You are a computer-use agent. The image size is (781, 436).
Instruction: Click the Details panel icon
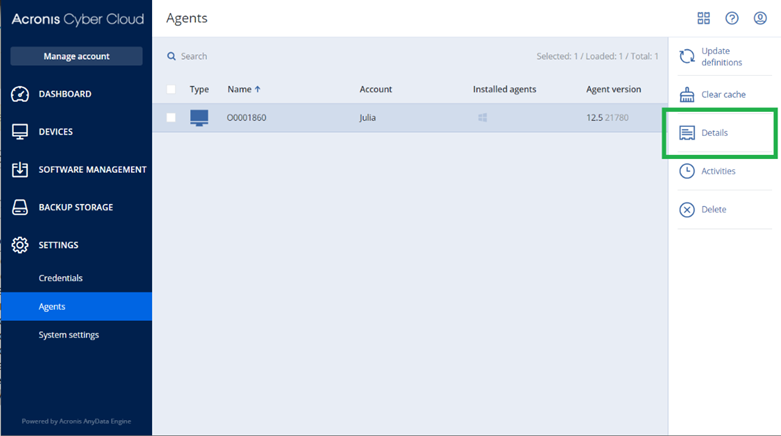[687, 133]
